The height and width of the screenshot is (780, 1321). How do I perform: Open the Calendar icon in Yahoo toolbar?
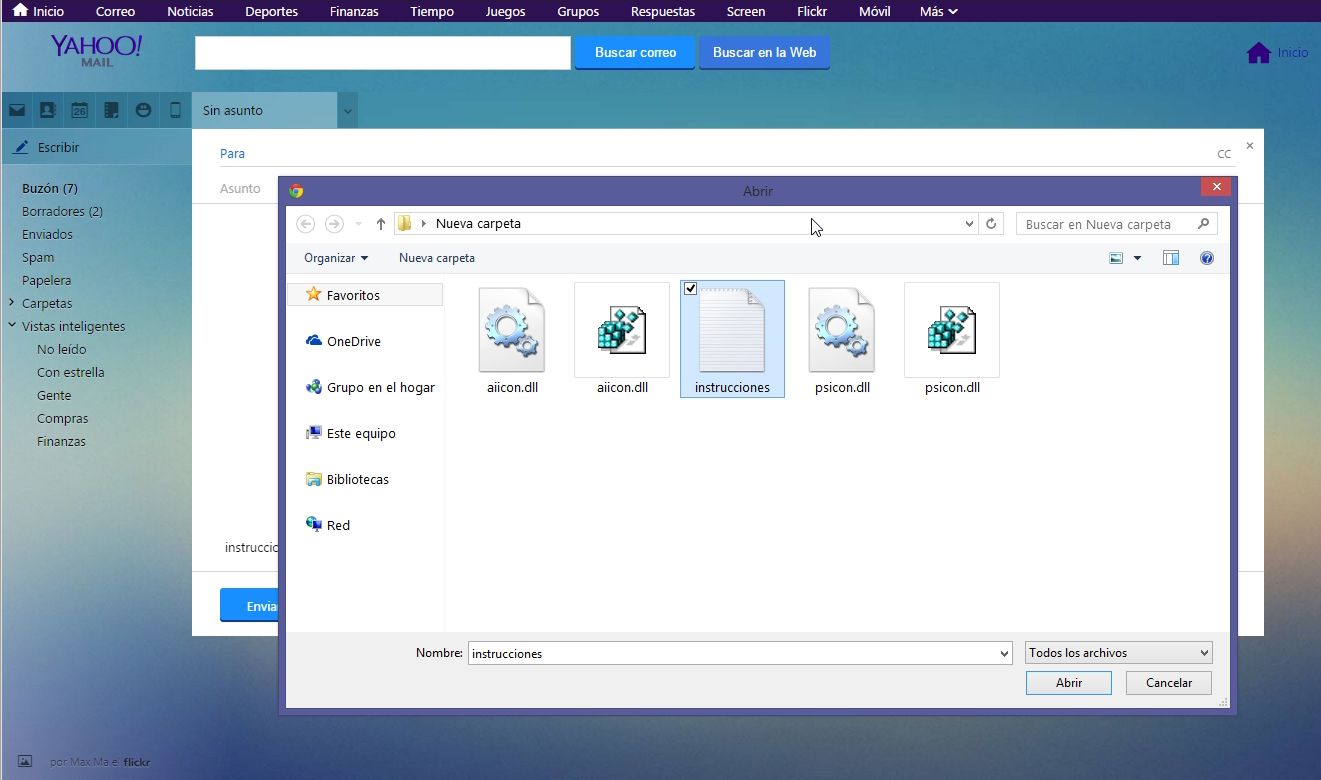point(79,110)
